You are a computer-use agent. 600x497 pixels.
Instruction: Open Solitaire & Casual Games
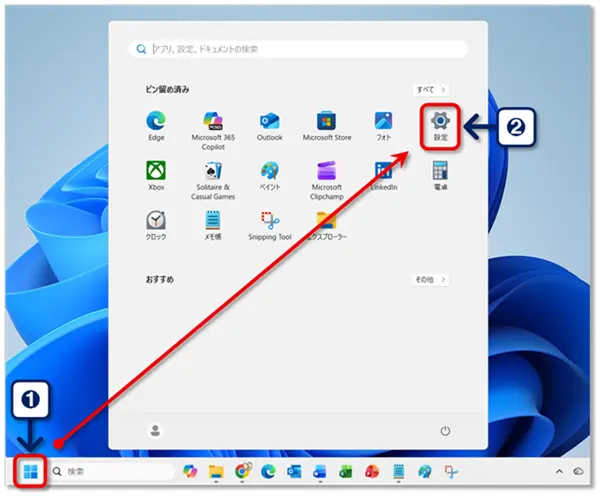(212, 174)
